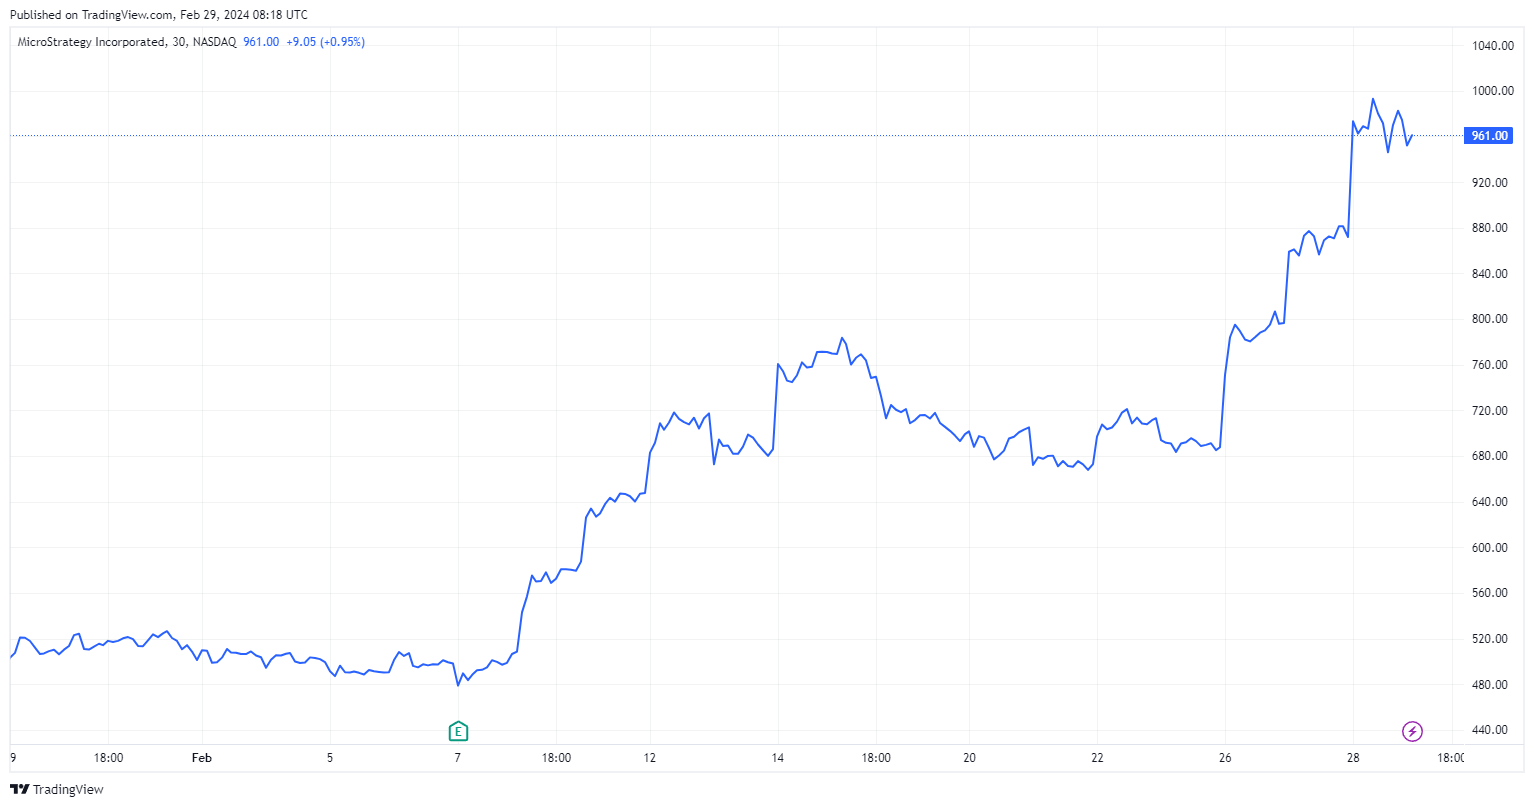Click the 26 date label on time axis

[1225, 758]
